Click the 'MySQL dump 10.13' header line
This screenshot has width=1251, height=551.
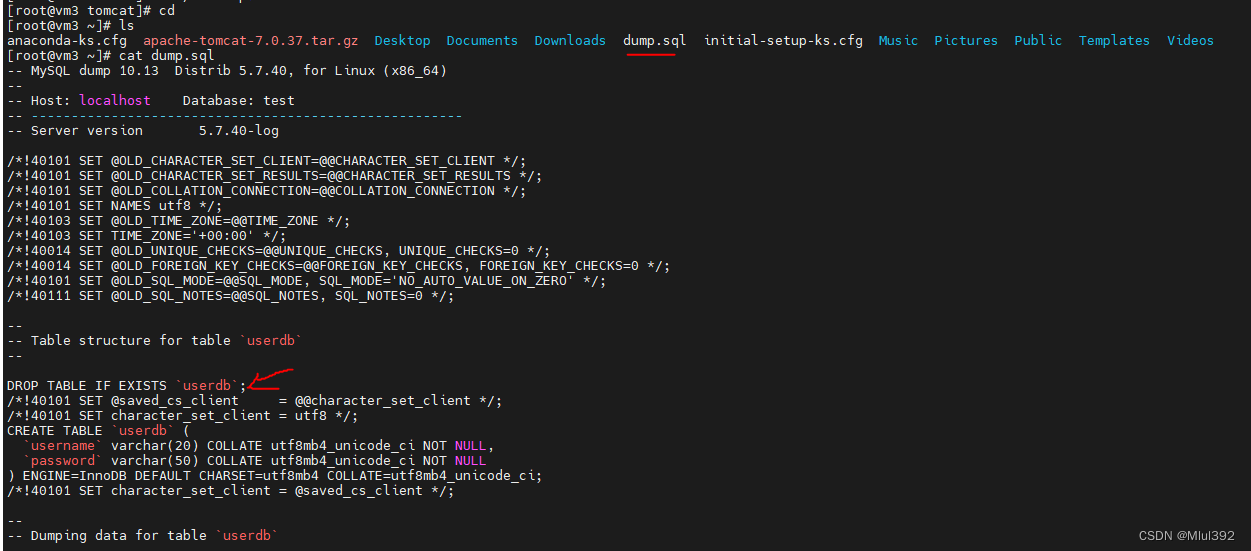(227, 70)
